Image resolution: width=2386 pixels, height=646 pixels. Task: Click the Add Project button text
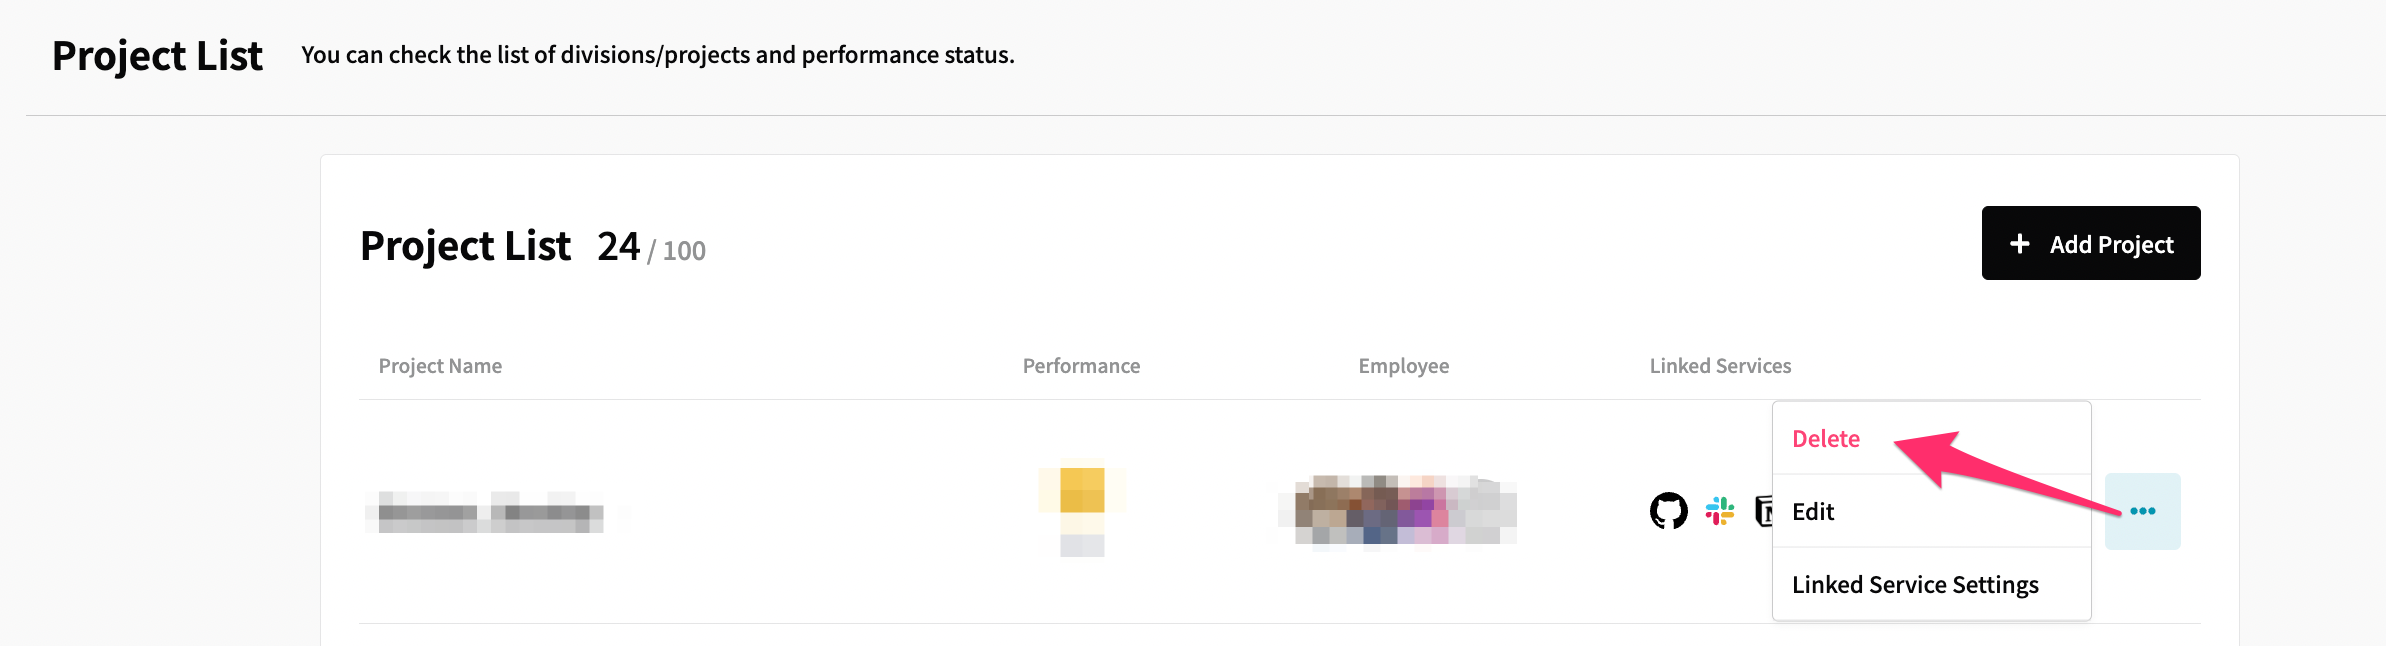(2112, 245)
